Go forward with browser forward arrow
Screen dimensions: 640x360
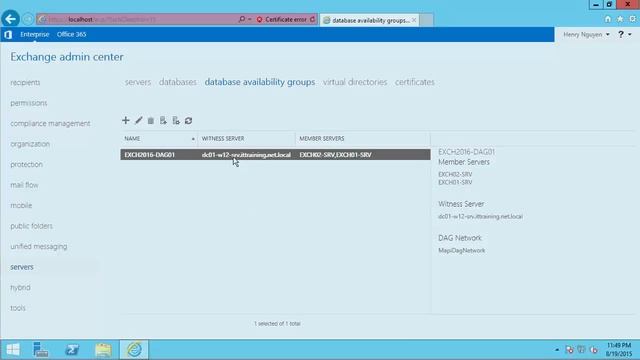pos(28,19)
